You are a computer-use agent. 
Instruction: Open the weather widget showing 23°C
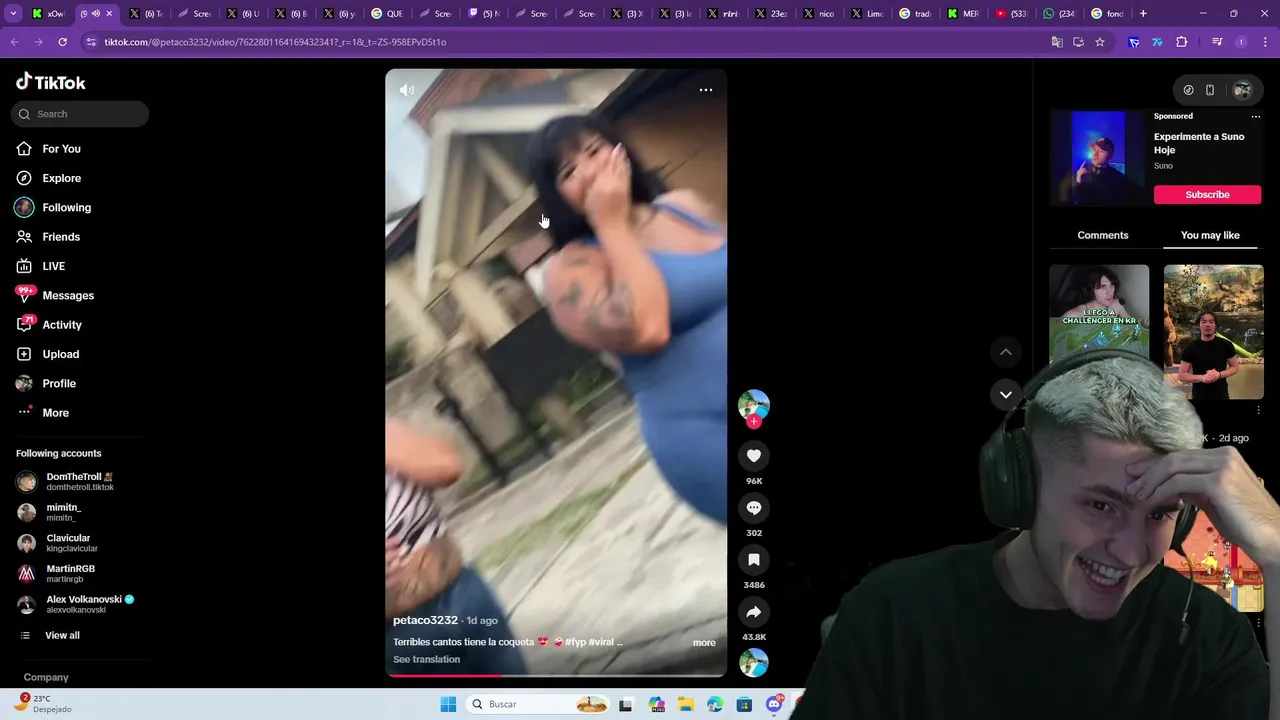pos(45,703)
